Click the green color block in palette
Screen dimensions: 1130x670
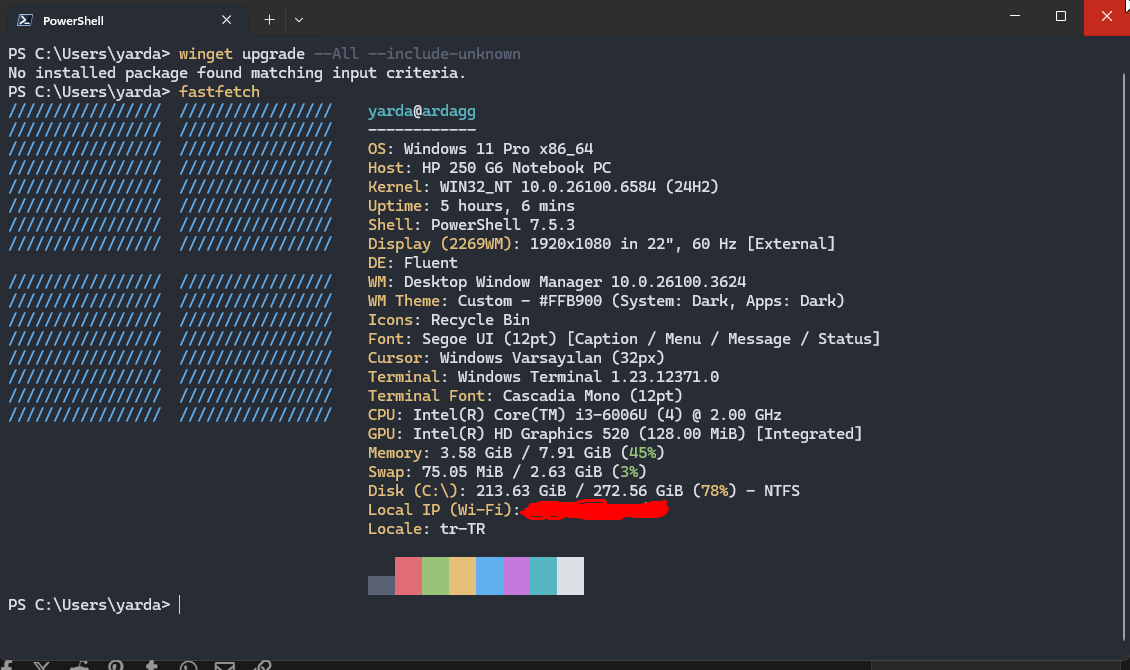[435, 576]
